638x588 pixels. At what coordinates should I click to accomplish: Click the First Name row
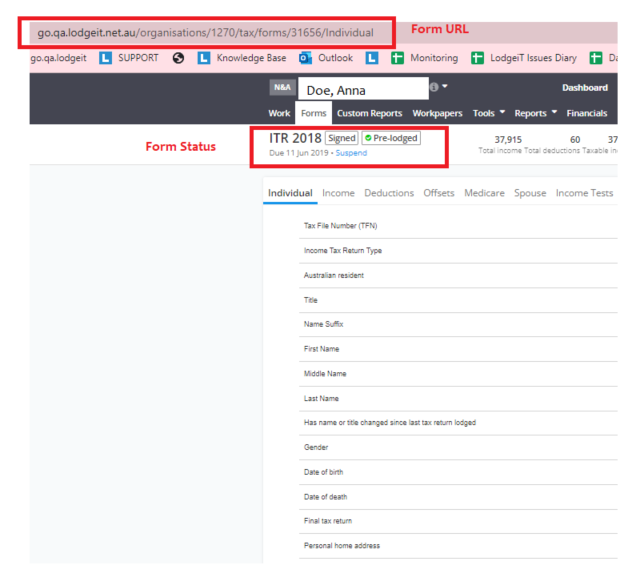tap(458, 349)
